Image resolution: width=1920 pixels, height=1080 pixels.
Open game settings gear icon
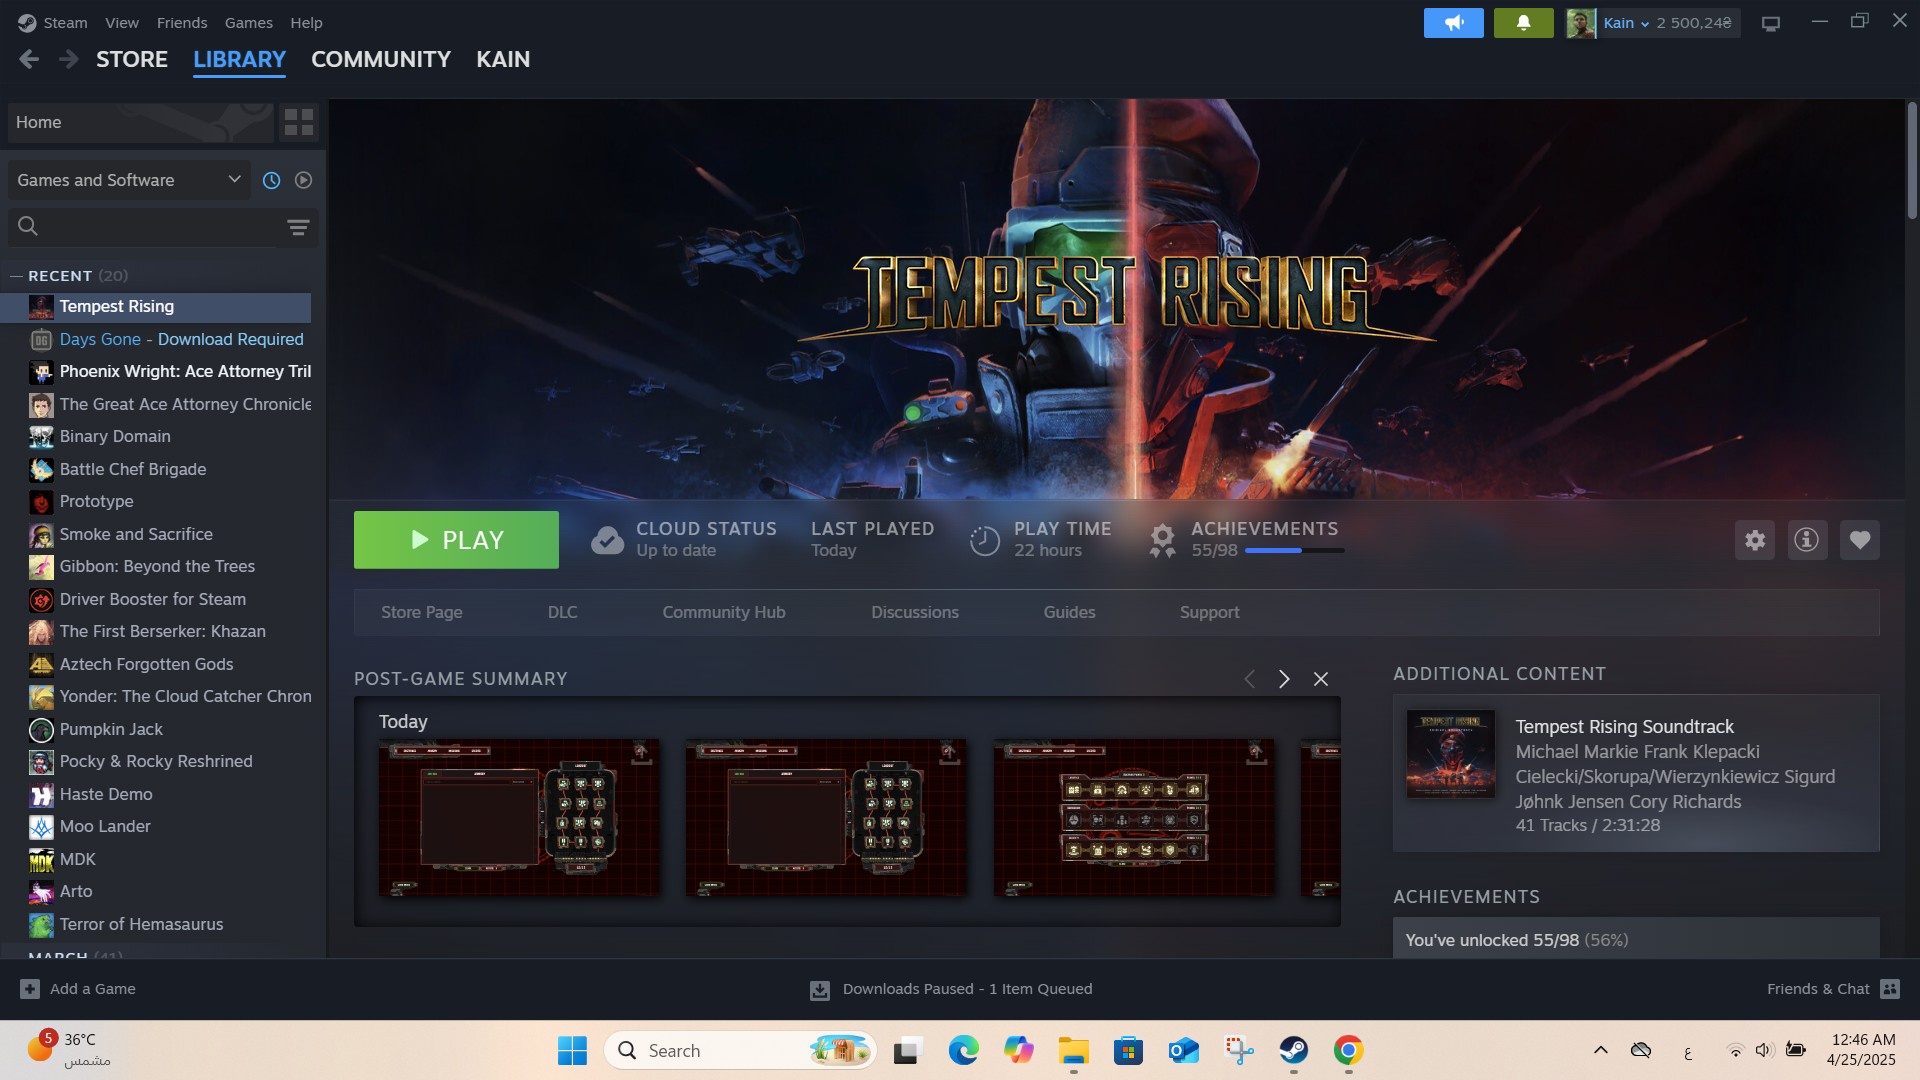point(1755,540)
